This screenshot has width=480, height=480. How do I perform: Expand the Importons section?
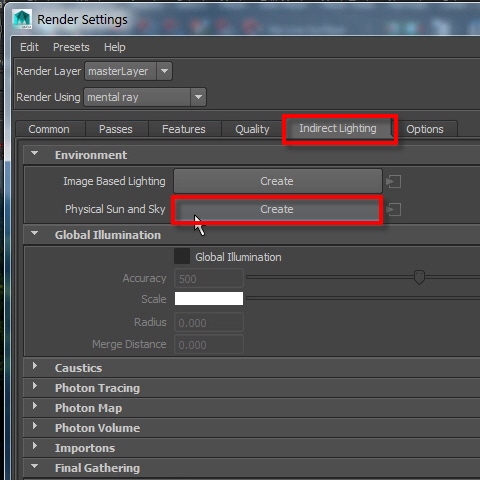click(35, 446)
